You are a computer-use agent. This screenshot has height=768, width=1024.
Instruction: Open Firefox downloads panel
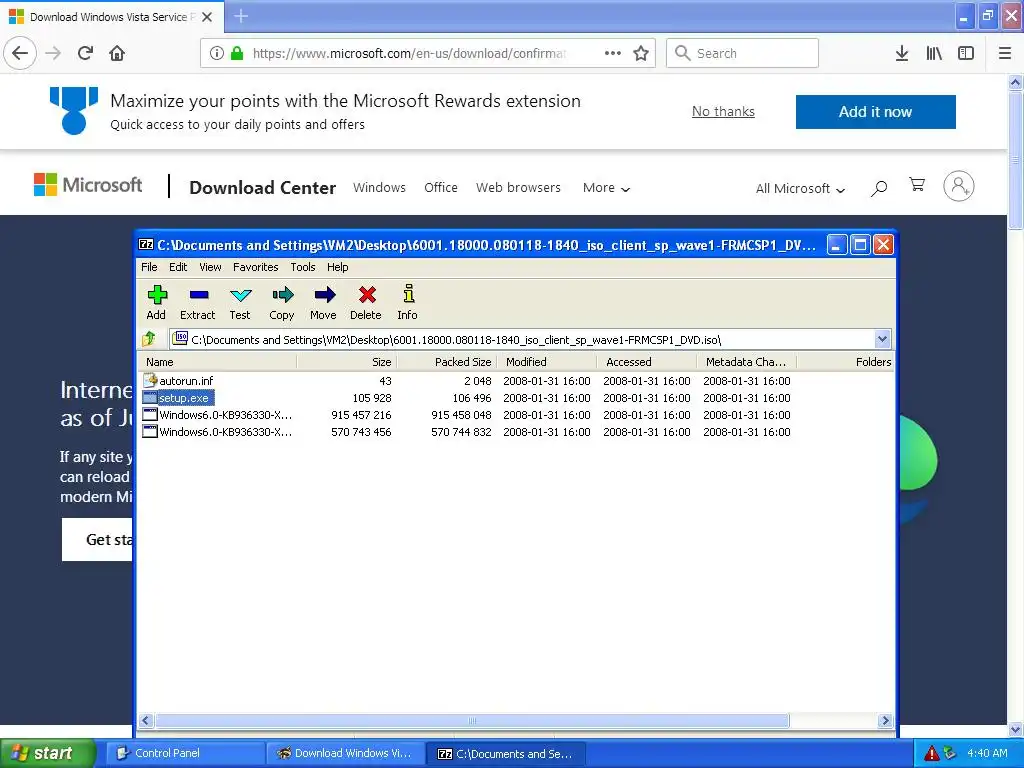pos(902,53)
